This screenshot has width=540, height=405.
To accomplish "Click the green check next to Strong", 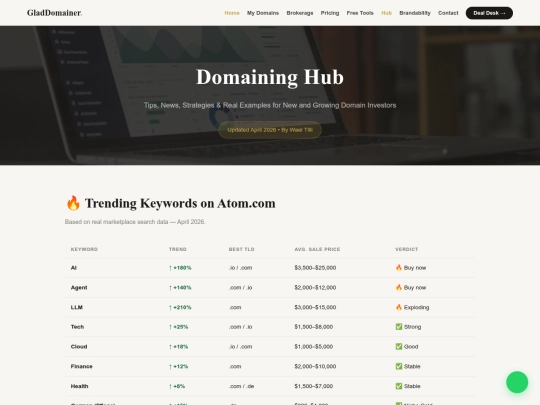I will (399, 327).
